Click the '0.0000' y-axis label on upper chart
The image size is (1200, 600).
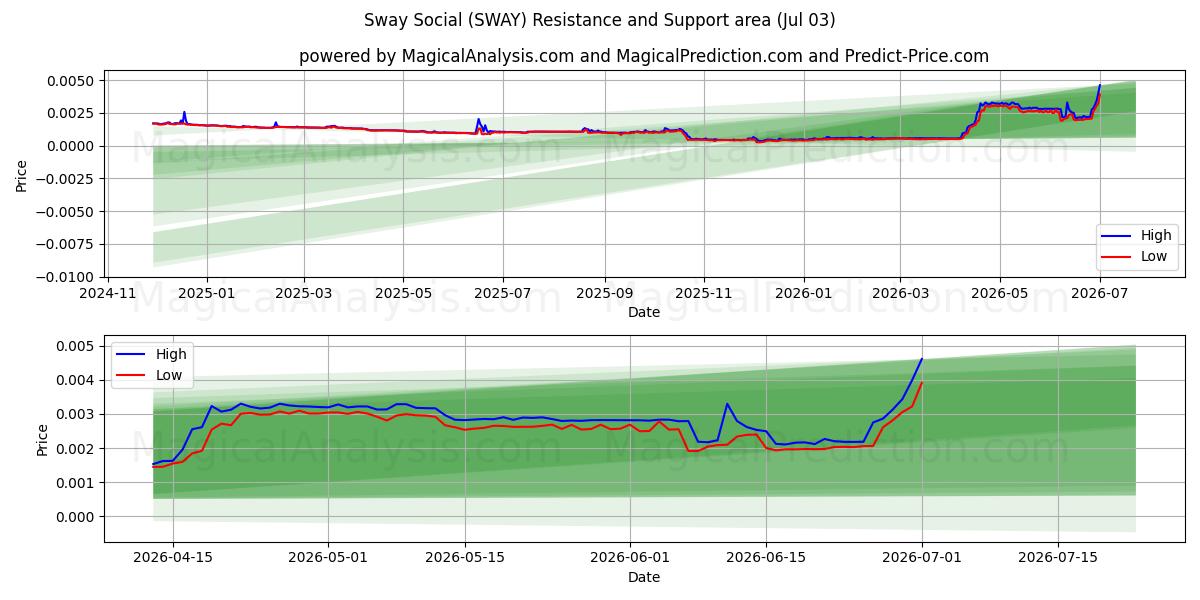tap(72, 146)
